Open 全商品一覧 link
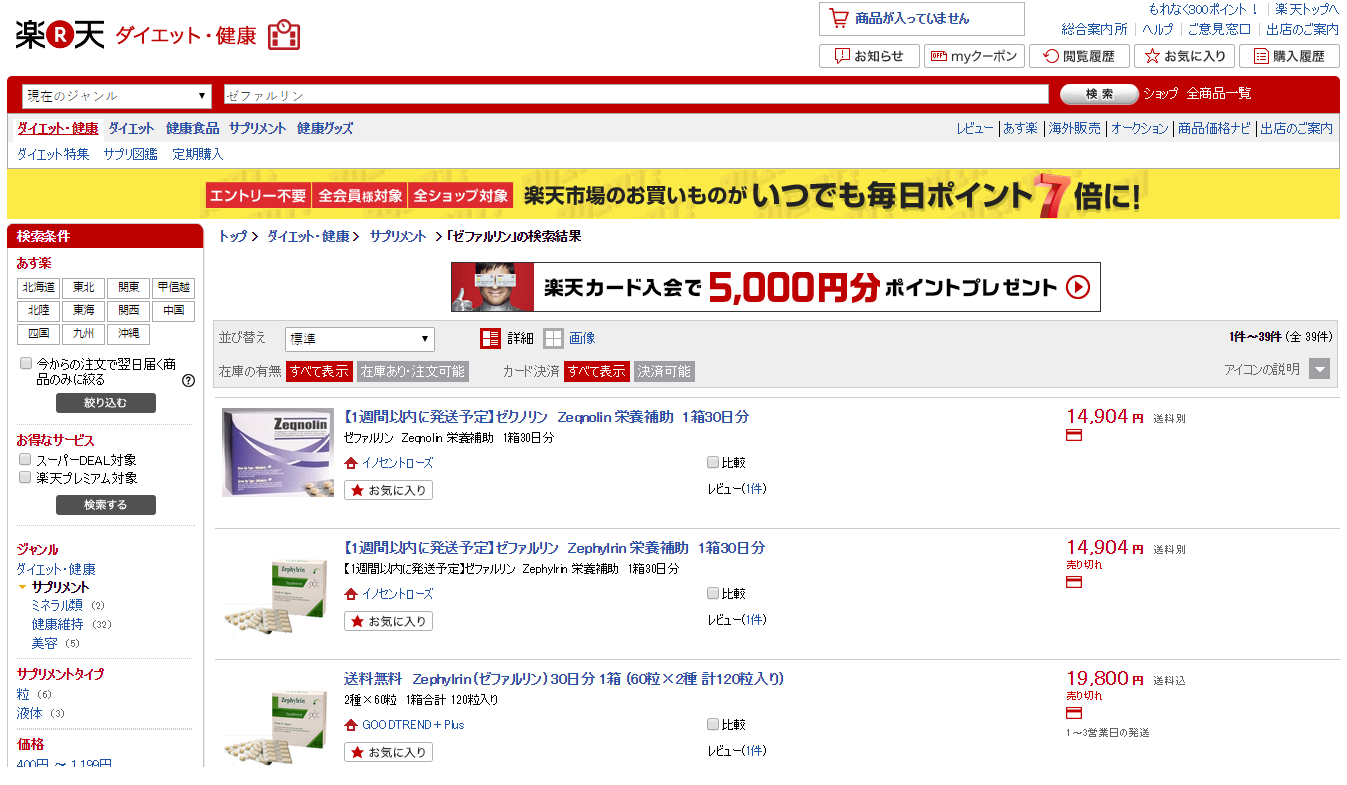This screenshot has height=785, width=1347. click(x=1219, y=94)
